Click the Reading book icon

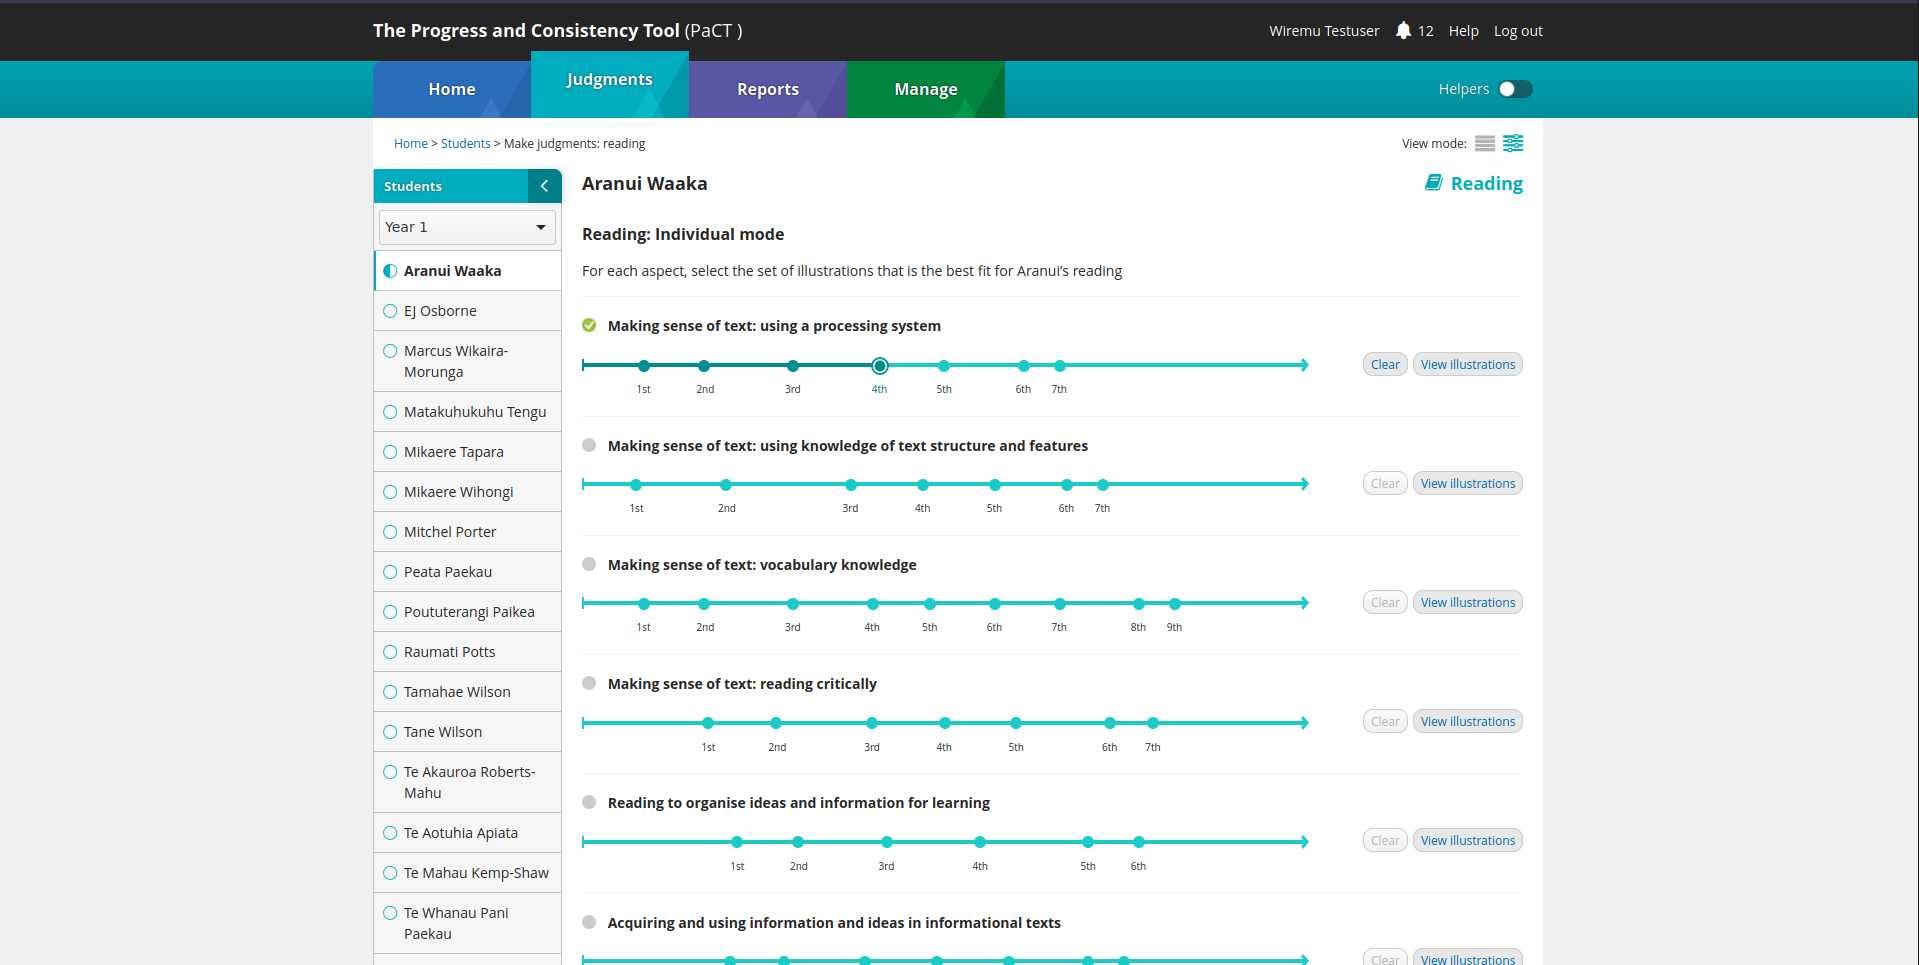(1434, 183)
